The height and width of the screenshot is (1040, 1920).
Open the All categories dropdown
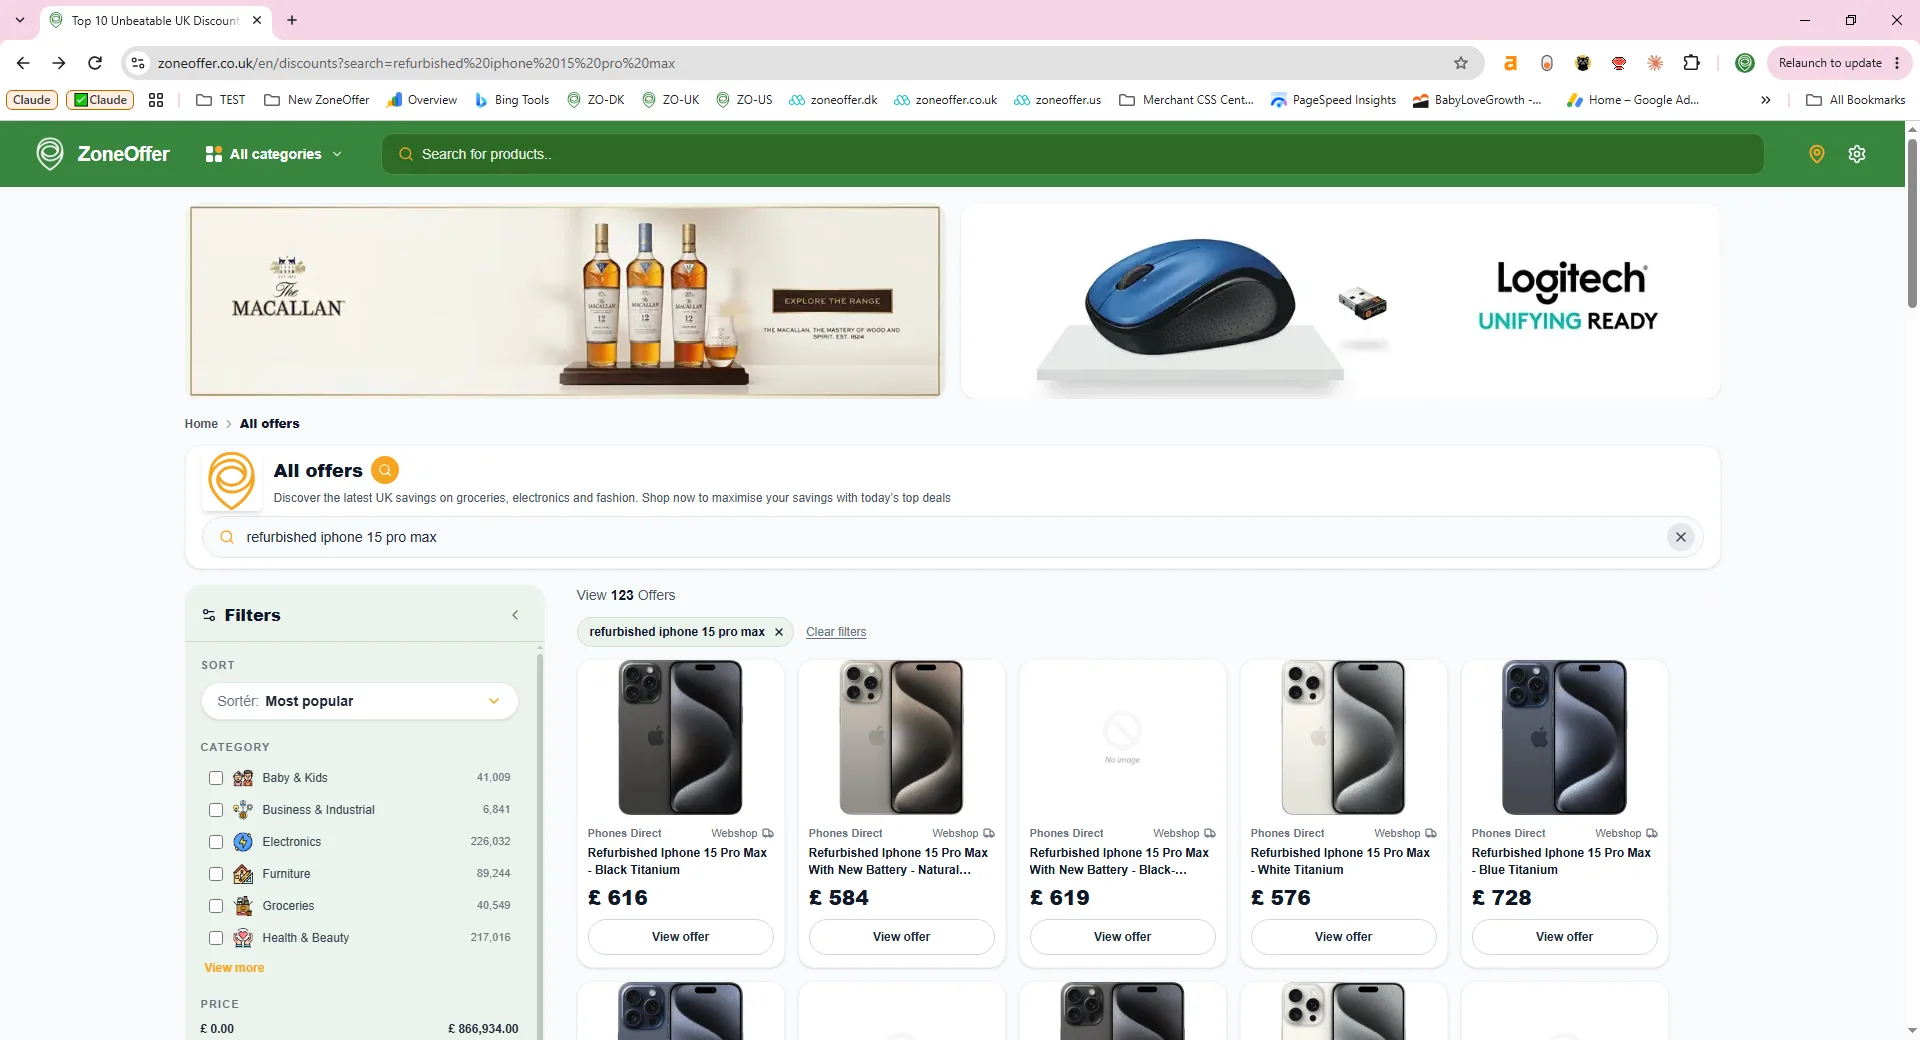pos(274,154)
